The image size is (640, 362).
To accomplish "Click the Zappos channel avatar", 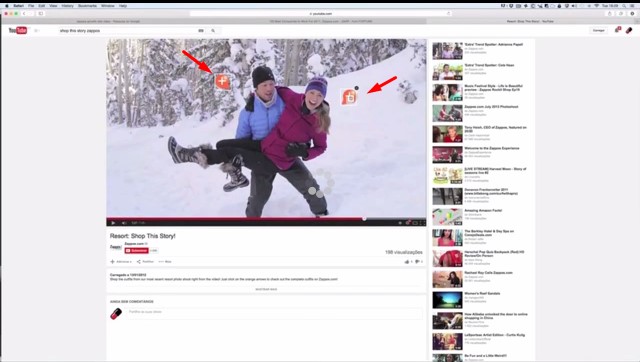I will (116, 247).
